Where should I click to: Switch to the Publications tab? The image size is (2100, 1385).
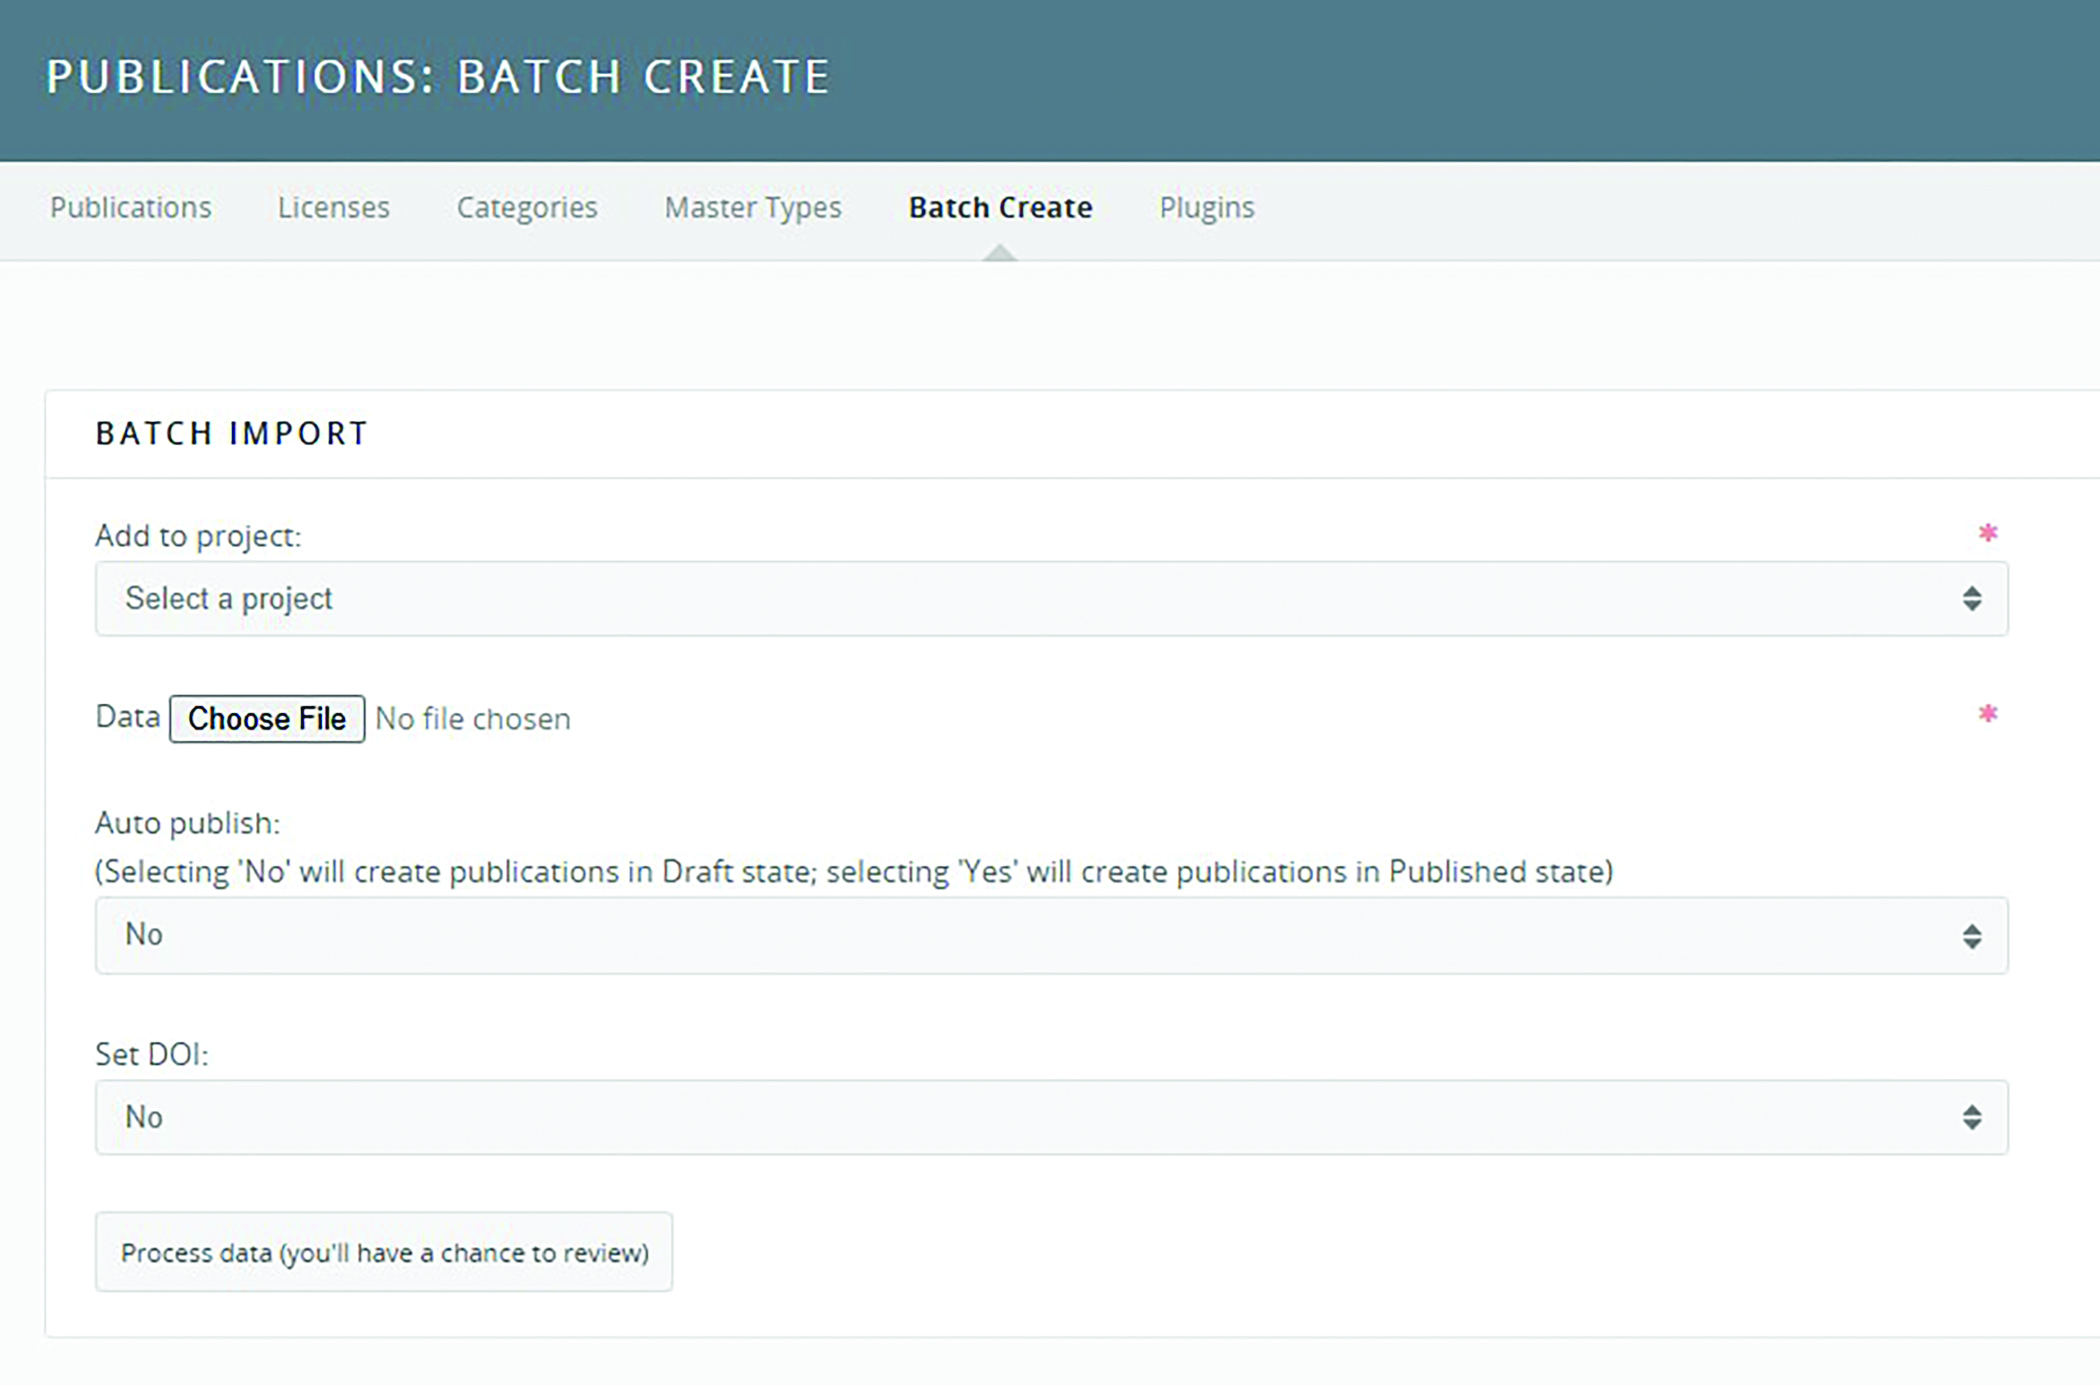[131, 207]
